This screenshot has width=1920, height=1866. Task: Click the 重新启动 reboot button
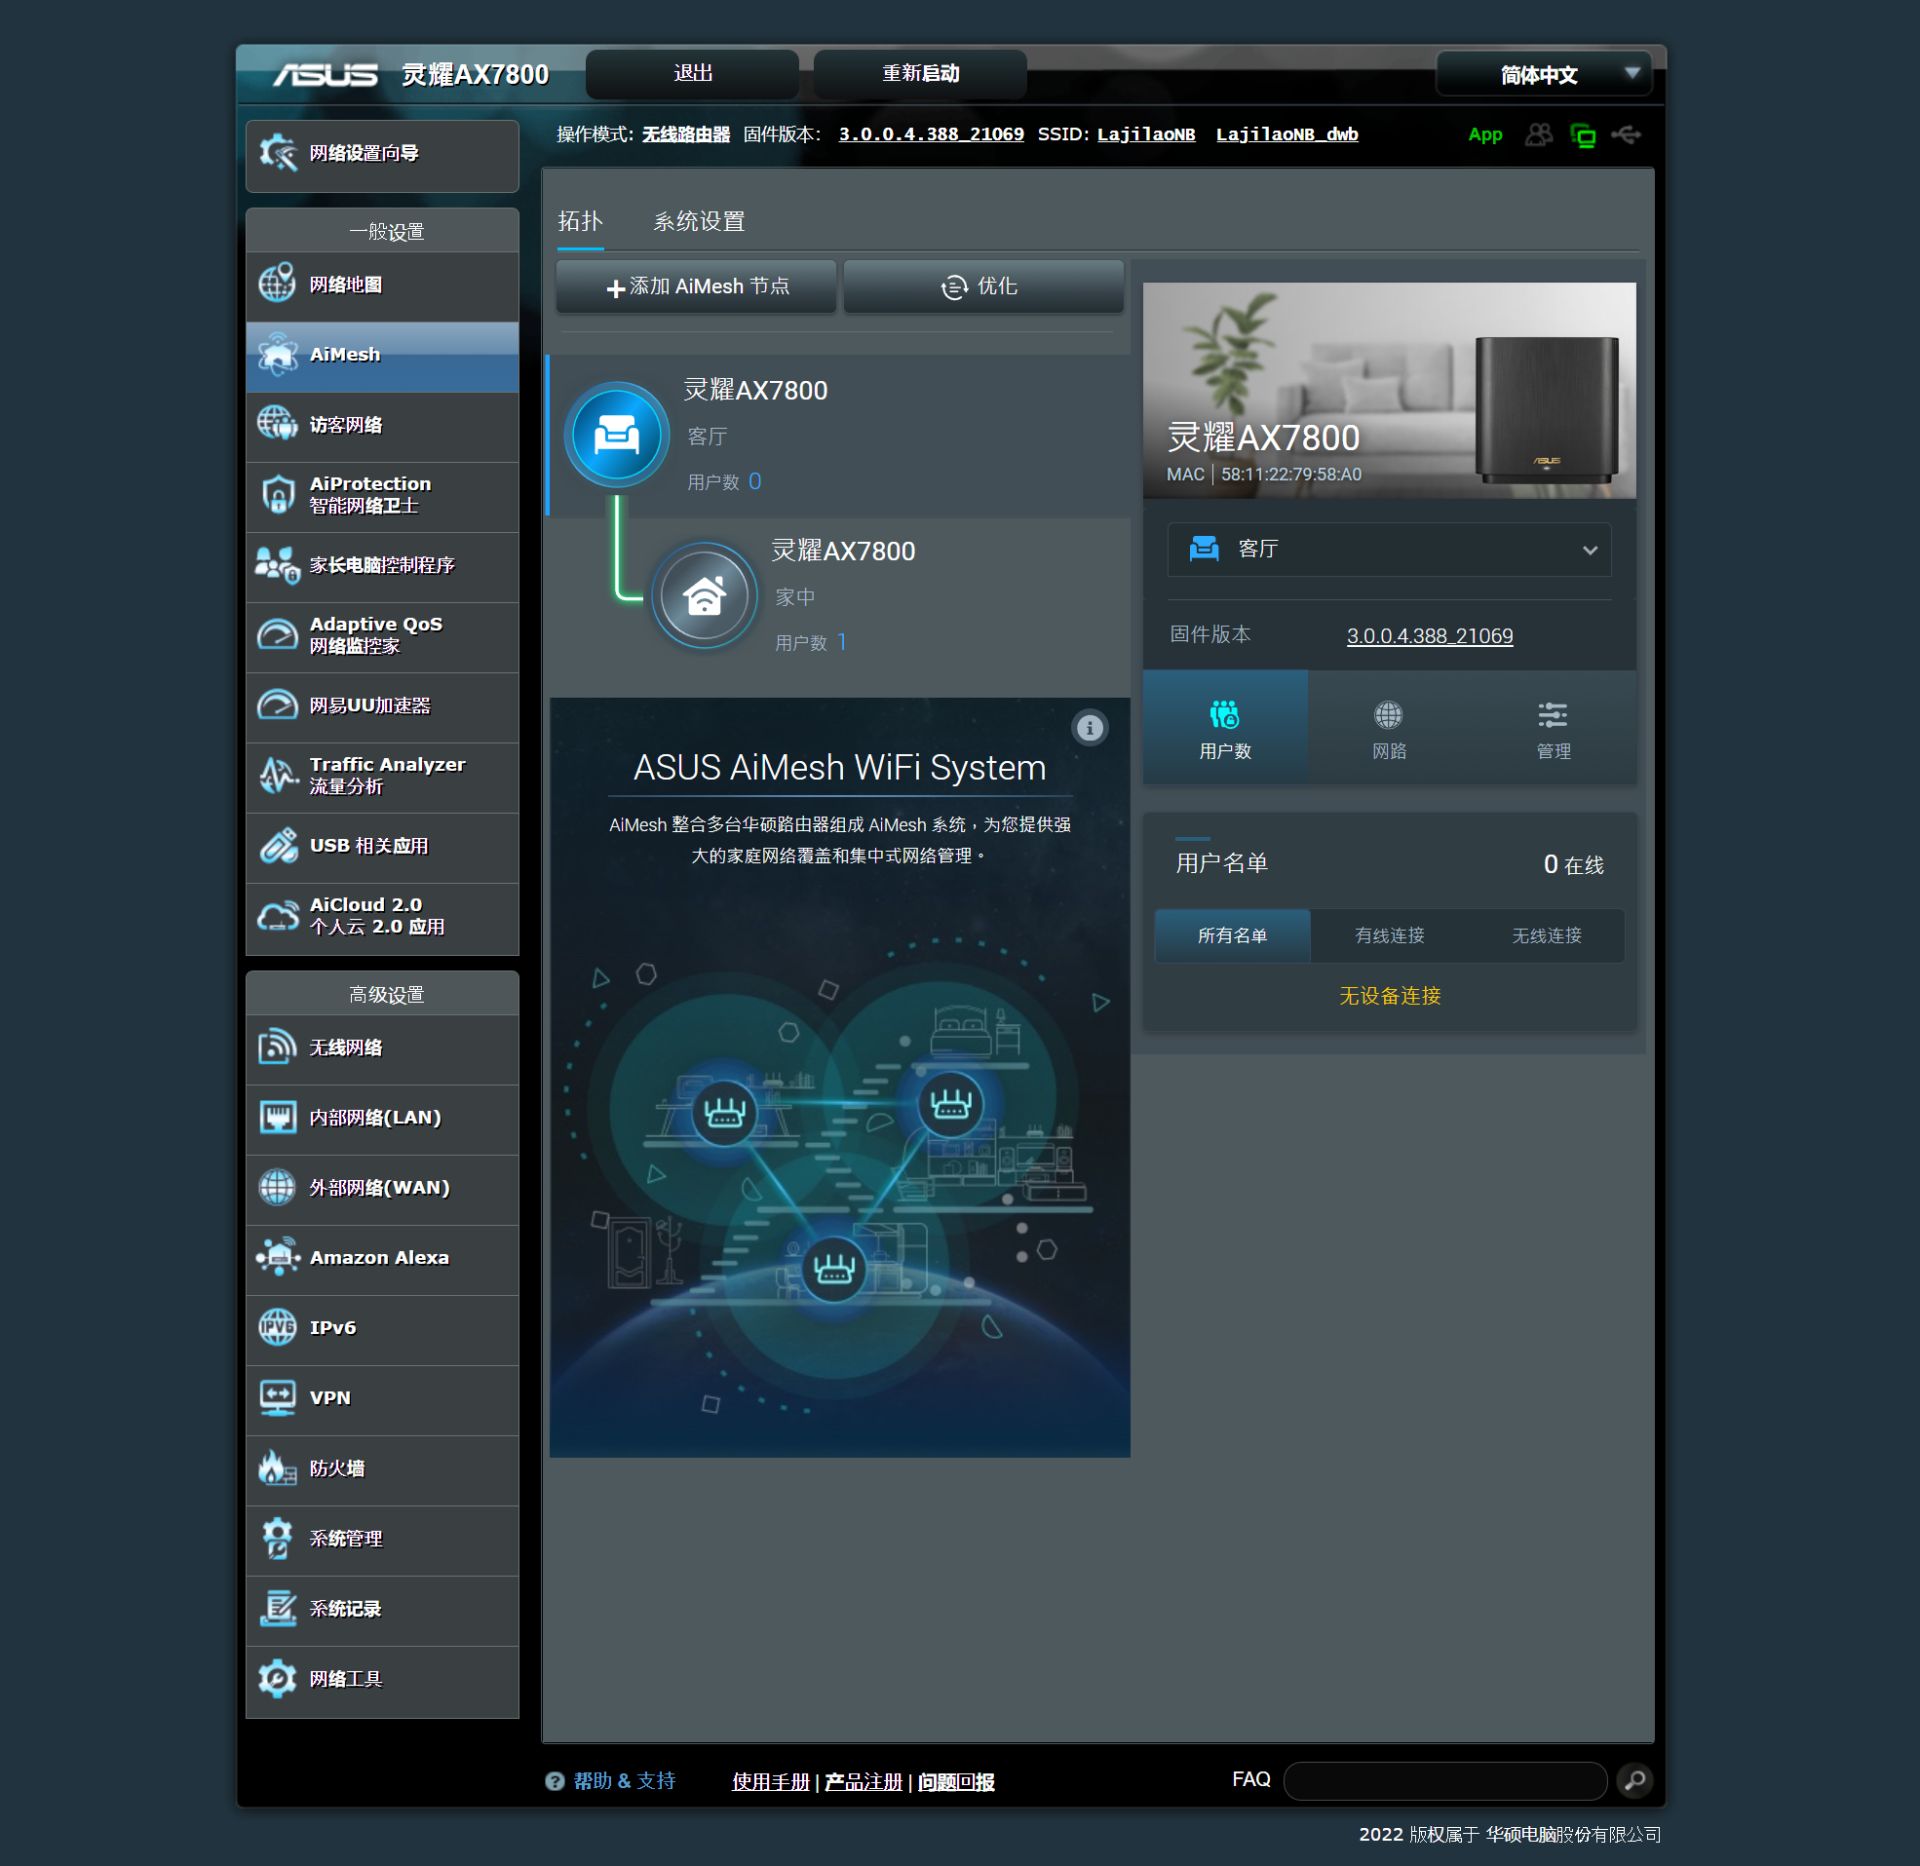[920, 74]
